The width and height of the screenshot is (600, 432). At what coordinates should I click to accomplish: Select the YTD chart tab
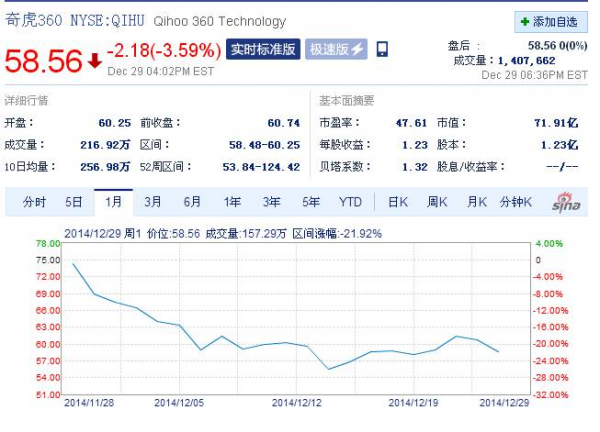350,202
